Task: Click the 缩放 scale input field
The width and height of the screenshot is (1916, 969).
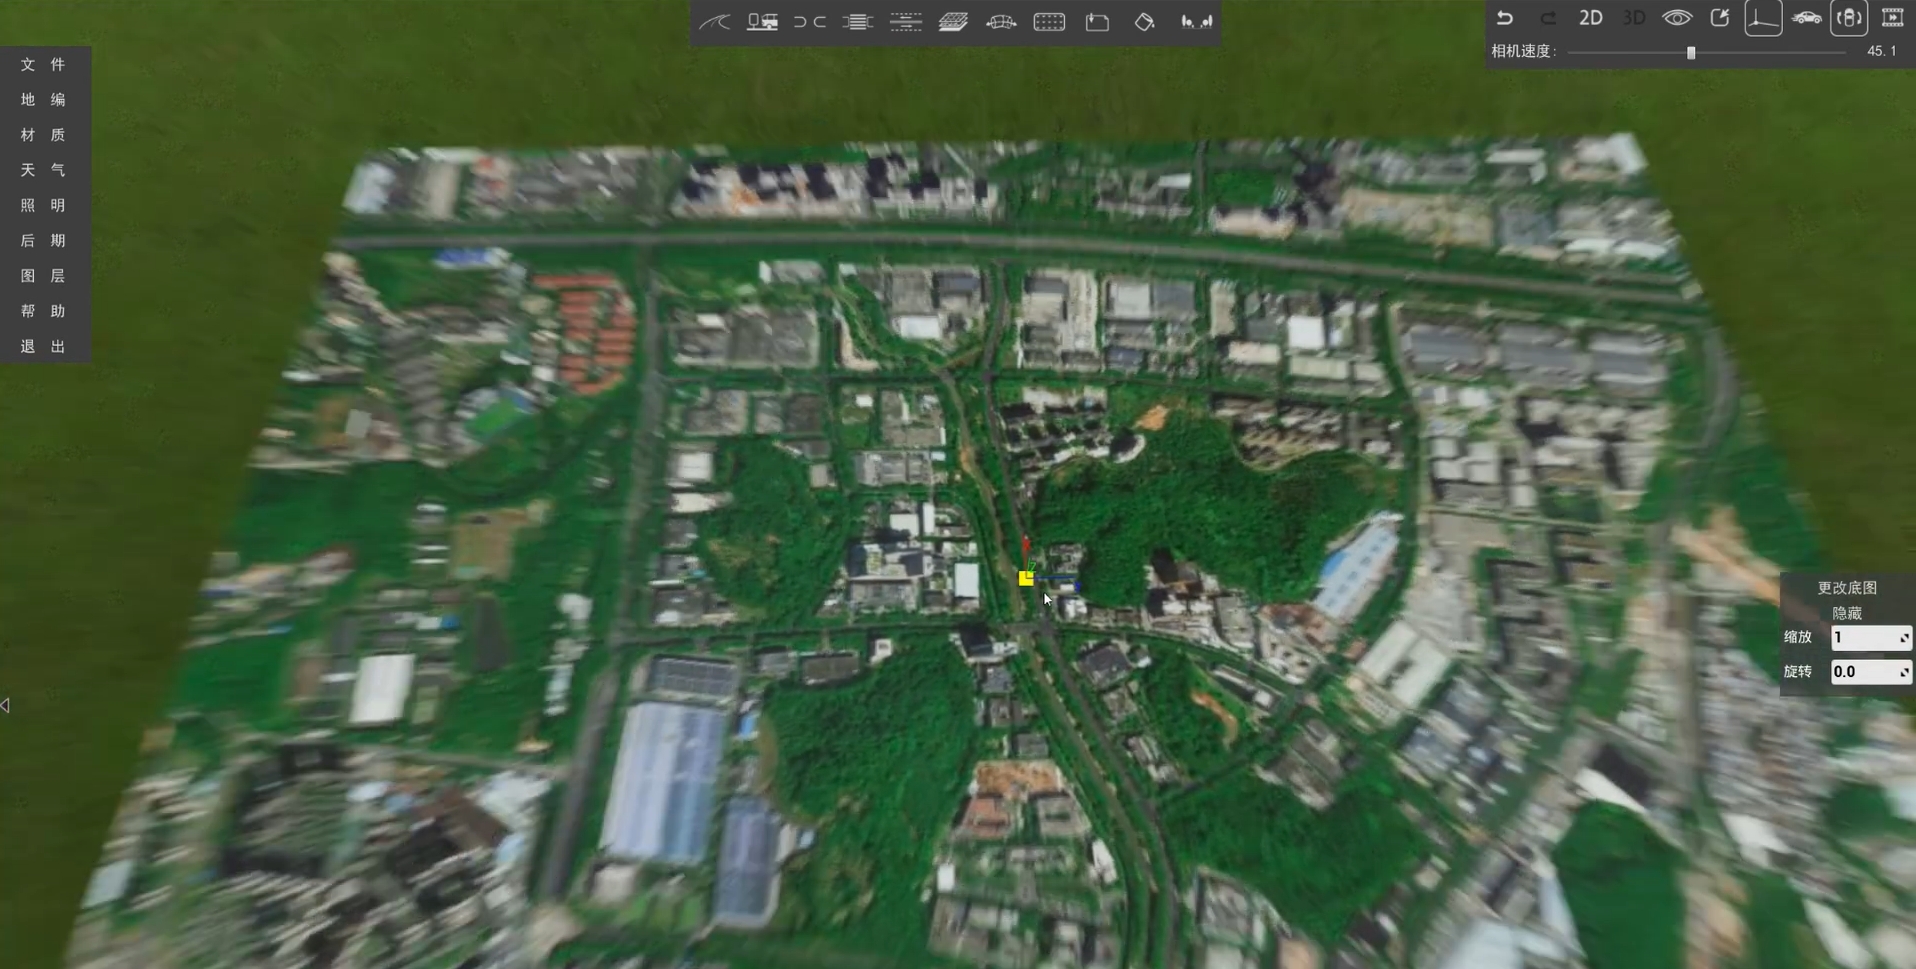Action: [x=1870, y=637]
